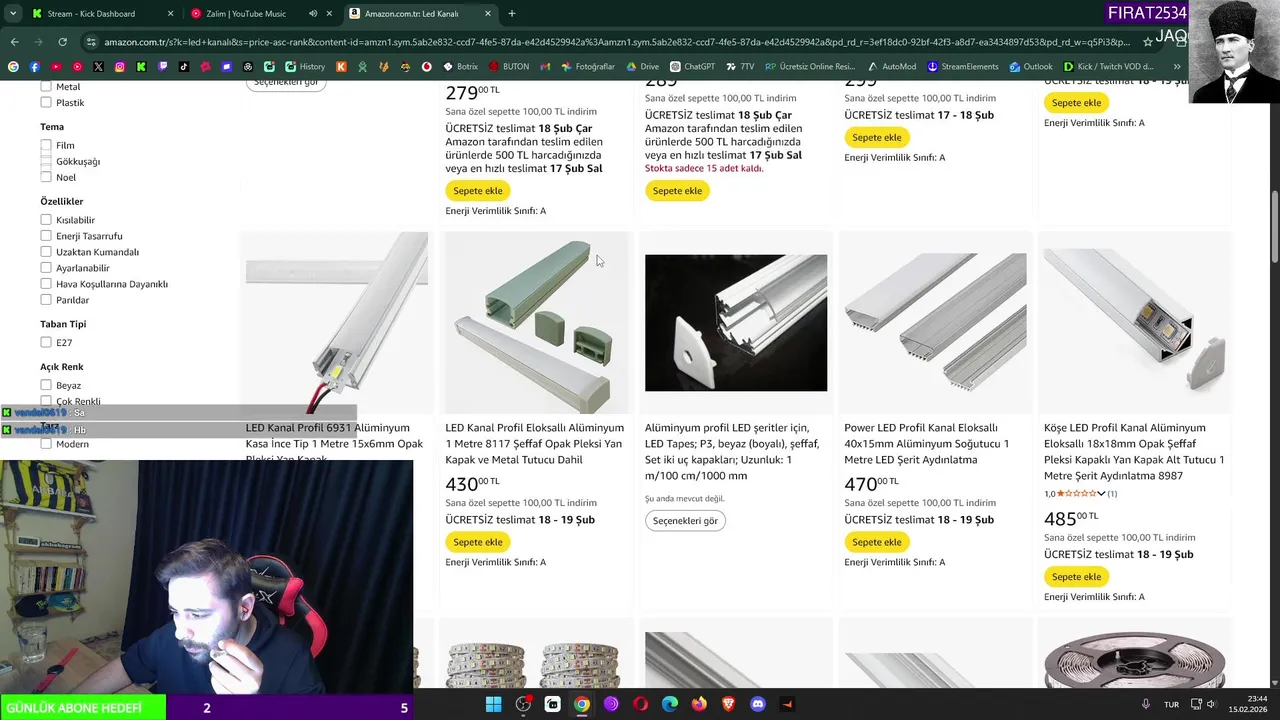The width and height of the screenshot is (1280, 720).
Task: Open the Köşe LED Profil corner image
Action: point(1134,322)
